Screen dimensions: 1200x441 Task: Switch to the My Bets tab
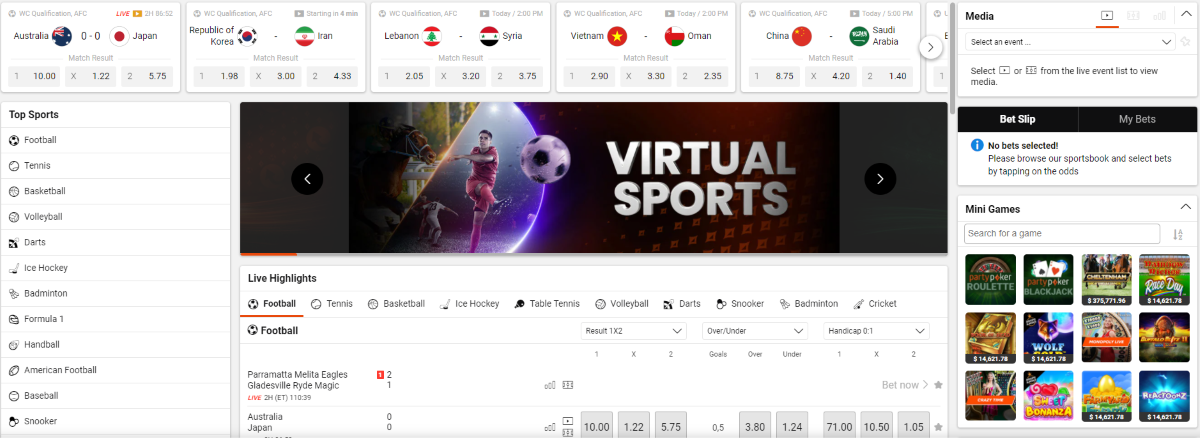click(x=1137, y=119)
